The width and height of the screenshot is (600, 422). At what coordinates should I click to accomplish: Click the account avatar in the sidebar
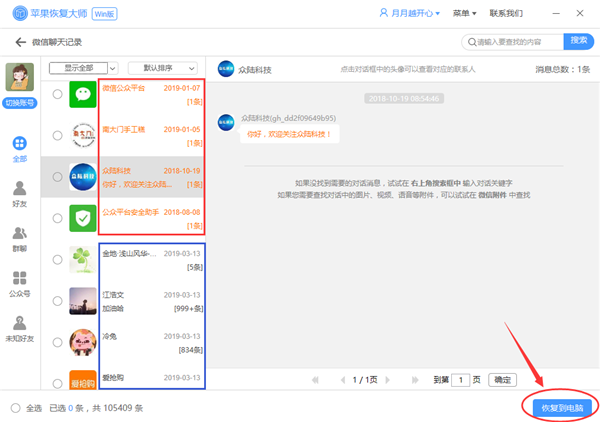(20, 77)
